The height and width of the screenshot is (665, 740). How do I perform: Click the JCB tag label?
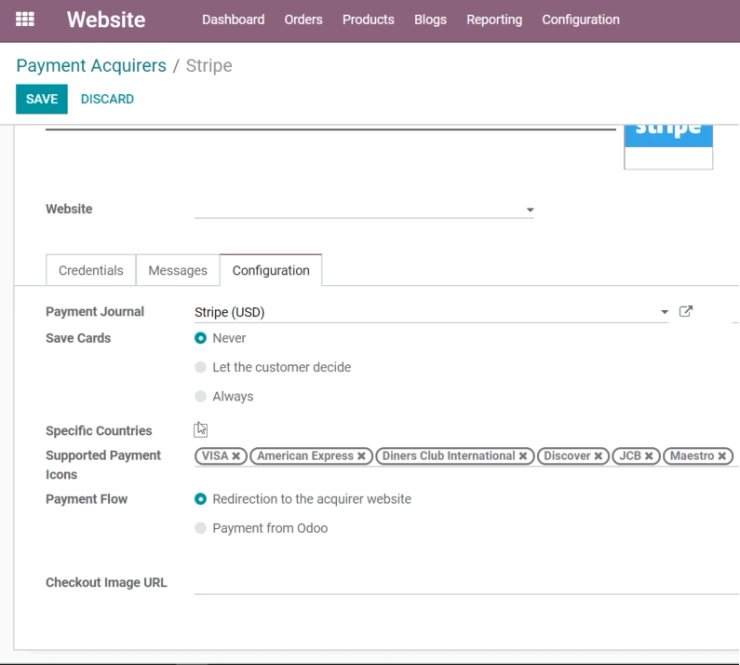click(x=630, y=456)
